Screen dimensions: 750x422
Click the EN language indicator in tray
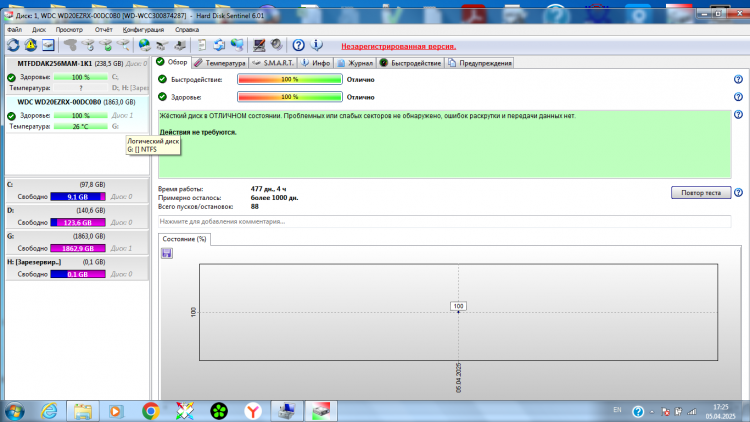pos(617,410)
